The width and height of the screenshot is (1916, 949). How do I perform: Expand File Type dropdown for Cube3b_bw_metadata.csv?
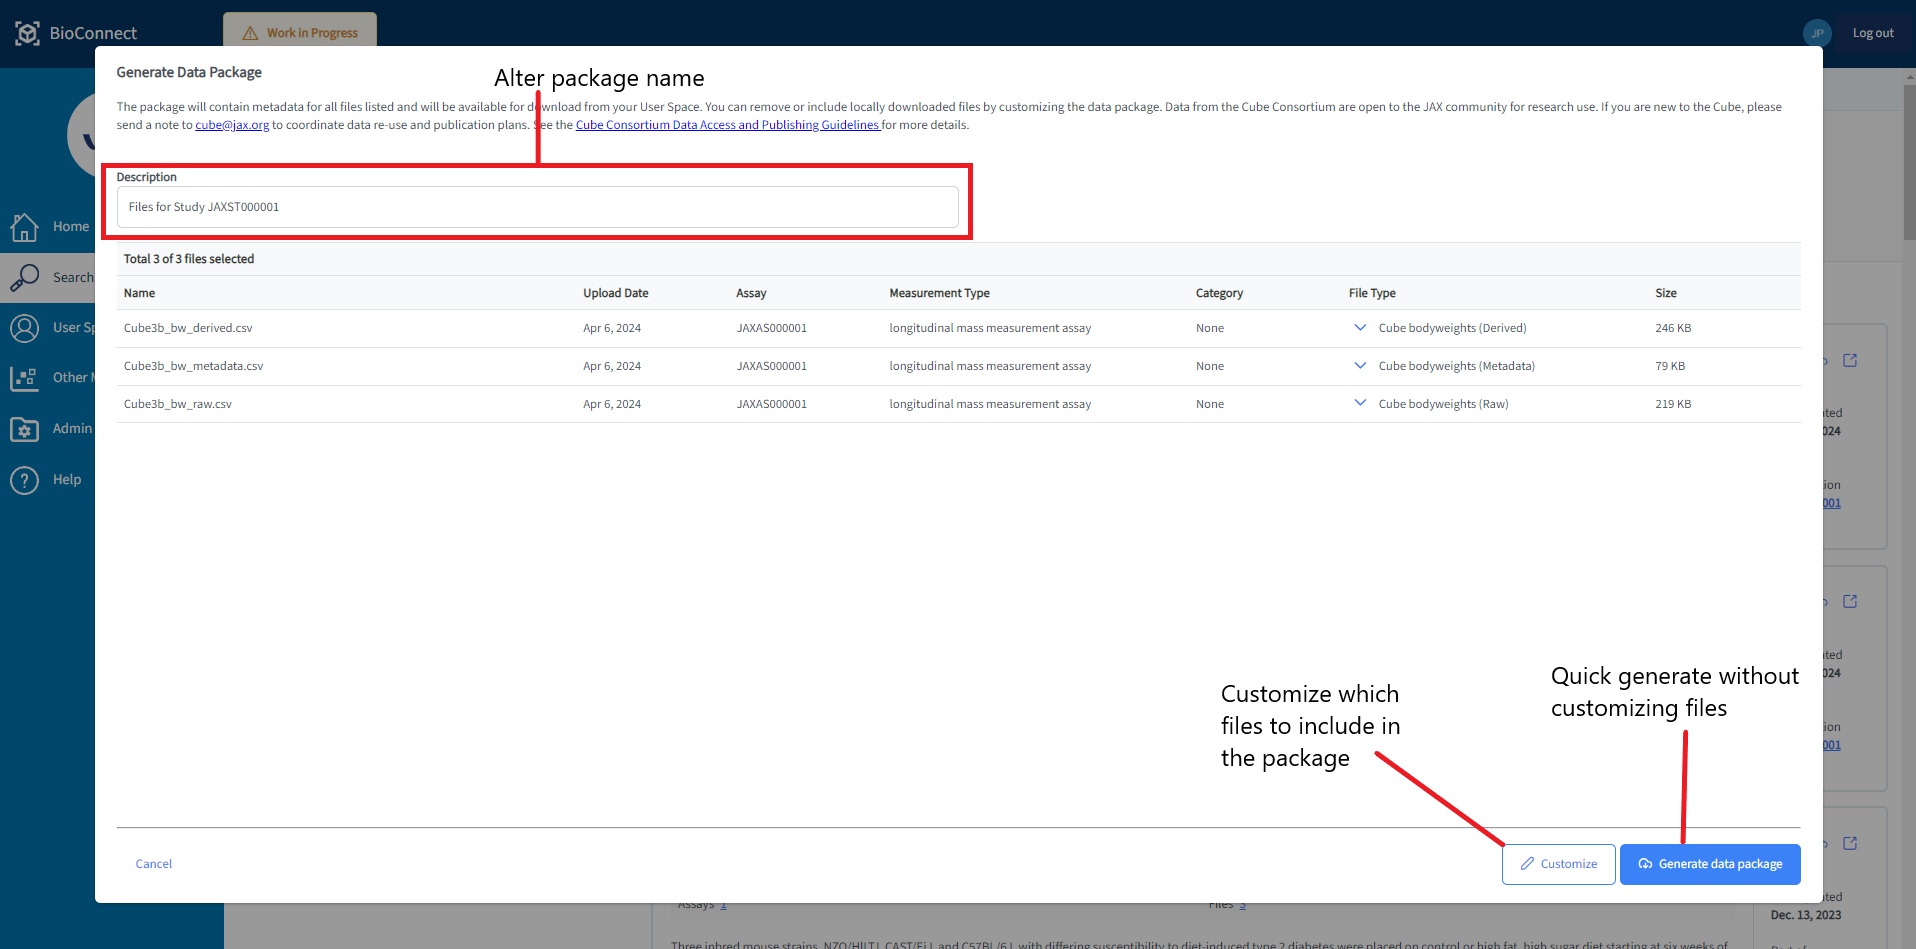pyautogui.click(x=1359, y=365)
